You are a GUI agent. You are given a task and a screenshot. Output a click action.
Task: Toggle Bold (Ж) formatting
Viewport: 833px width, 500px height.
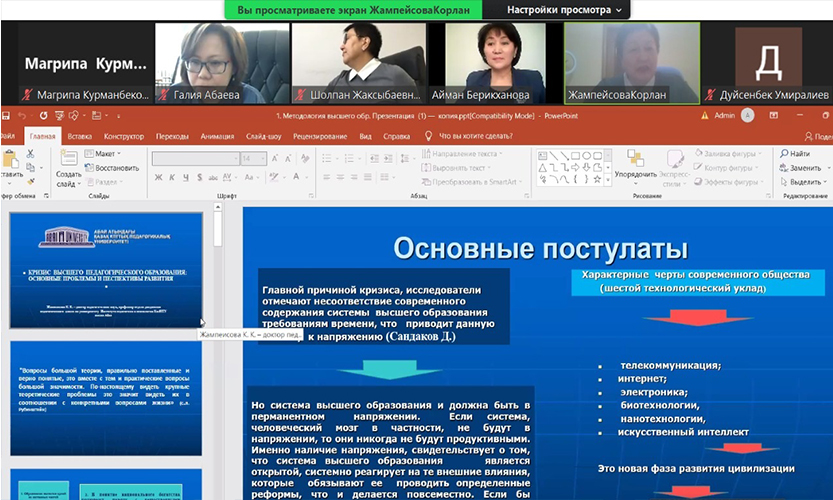(x=159, y=178)
